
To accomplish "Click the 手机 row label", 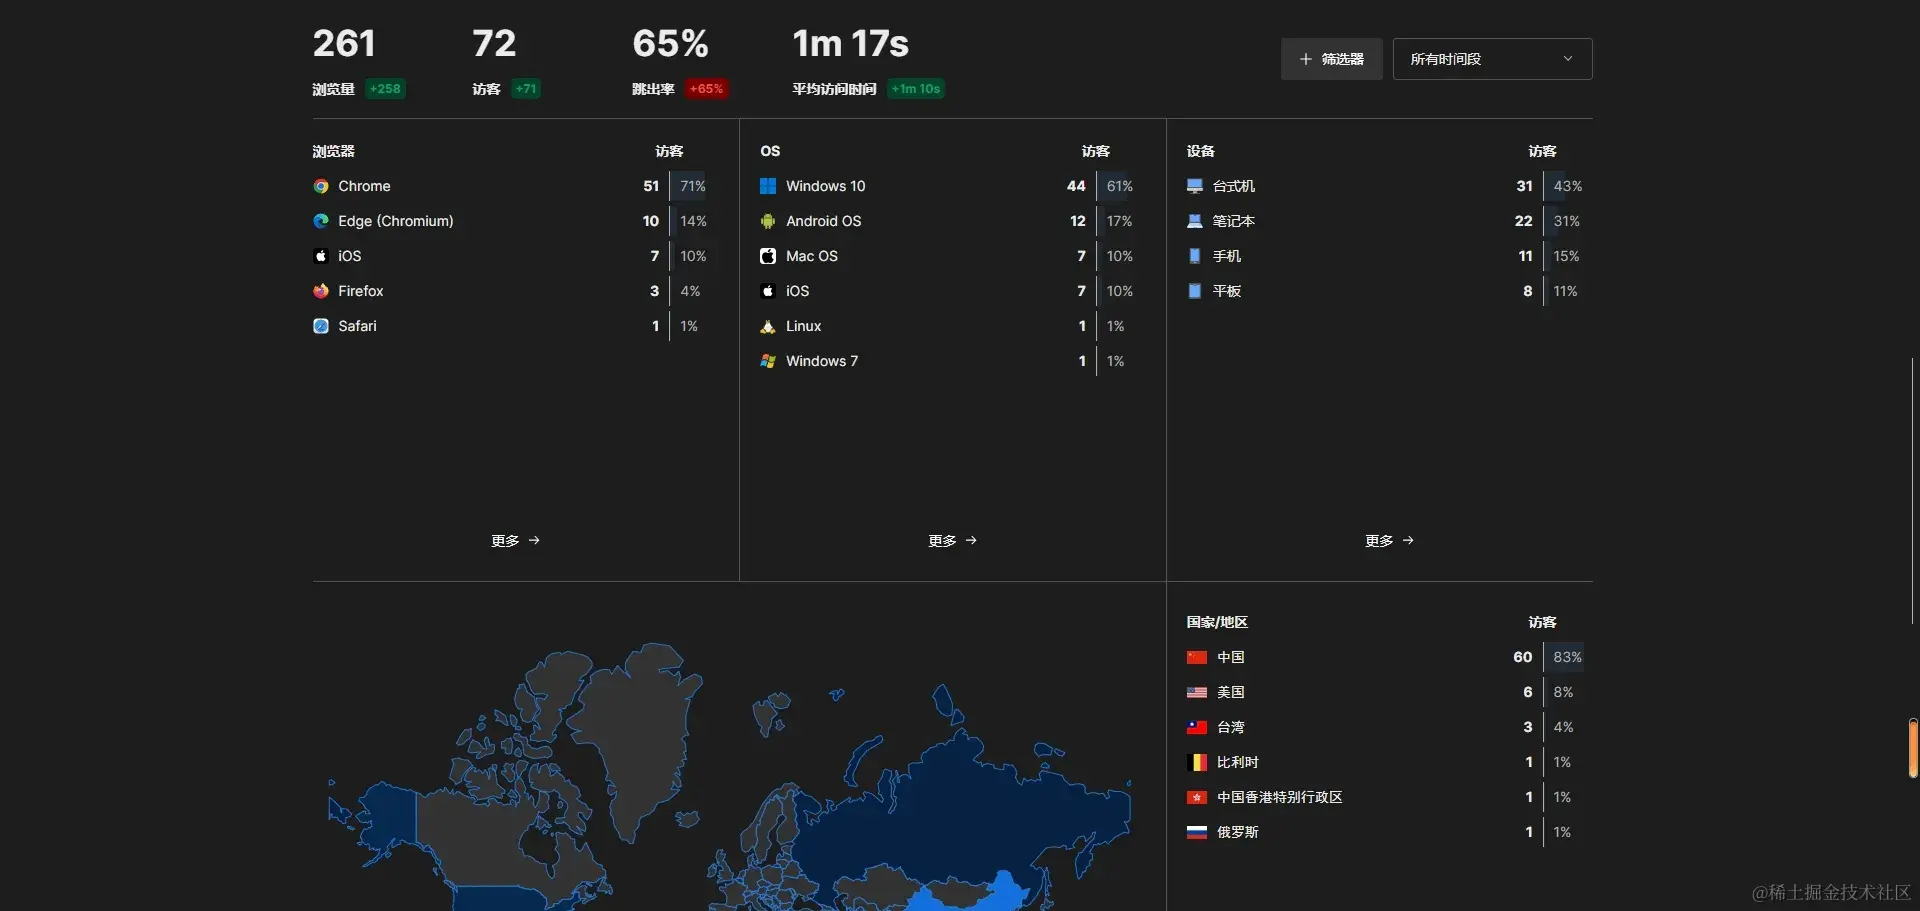I will coord(1227,256).
